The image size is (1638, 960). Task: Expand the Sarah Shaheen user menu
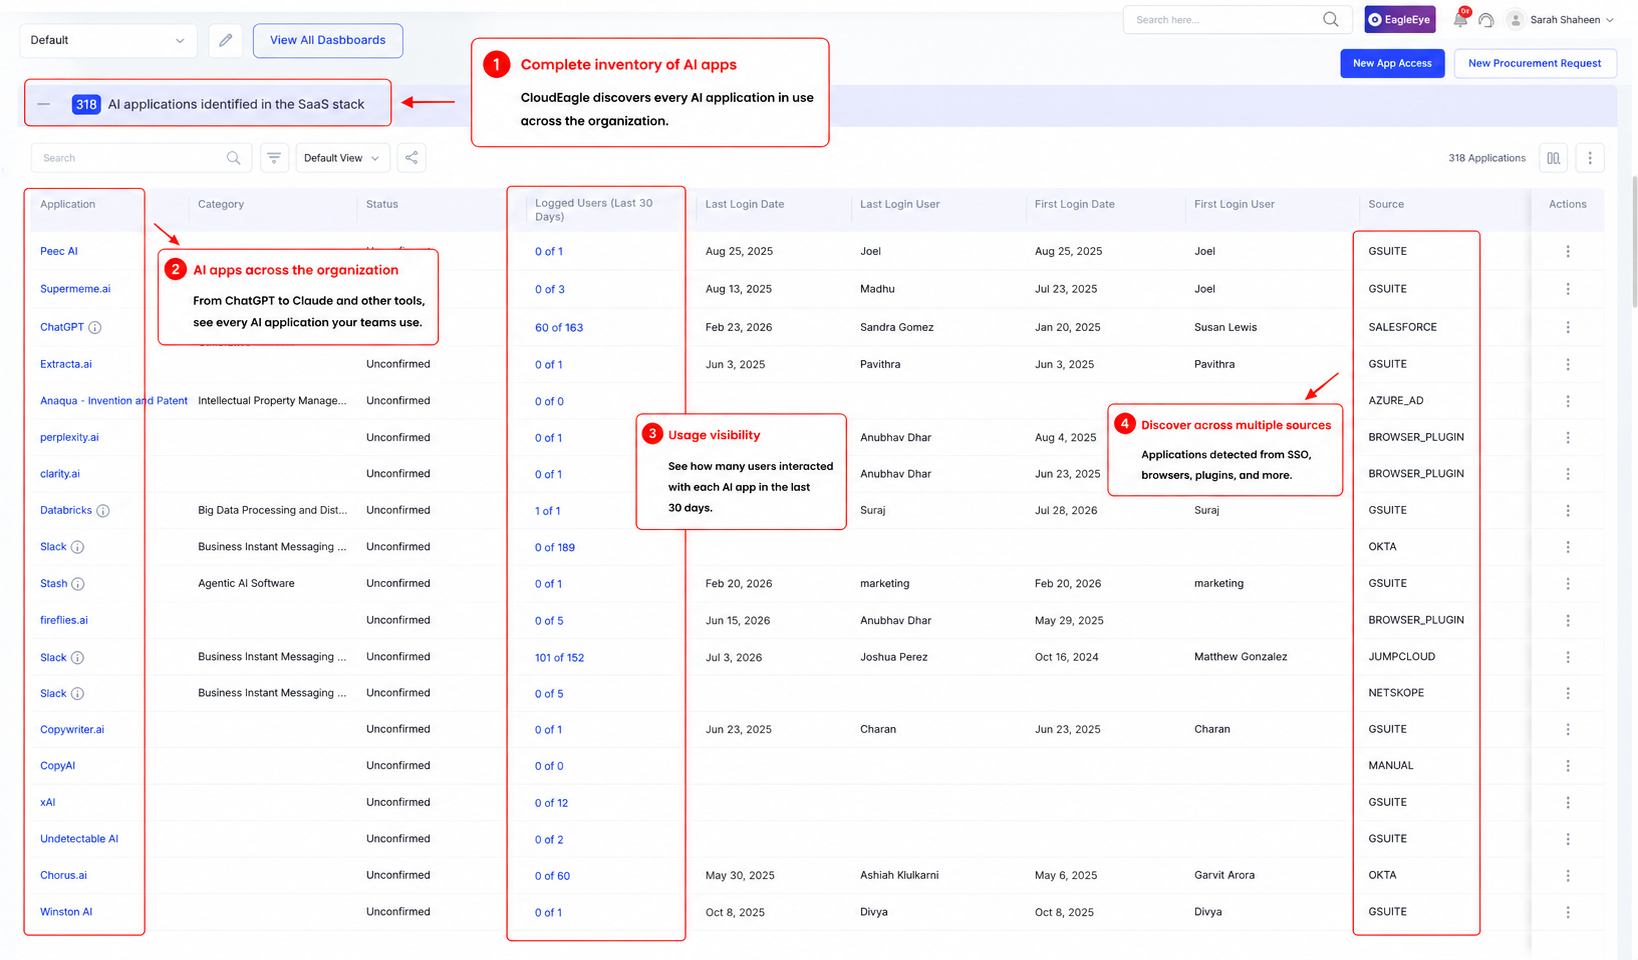1560,20
